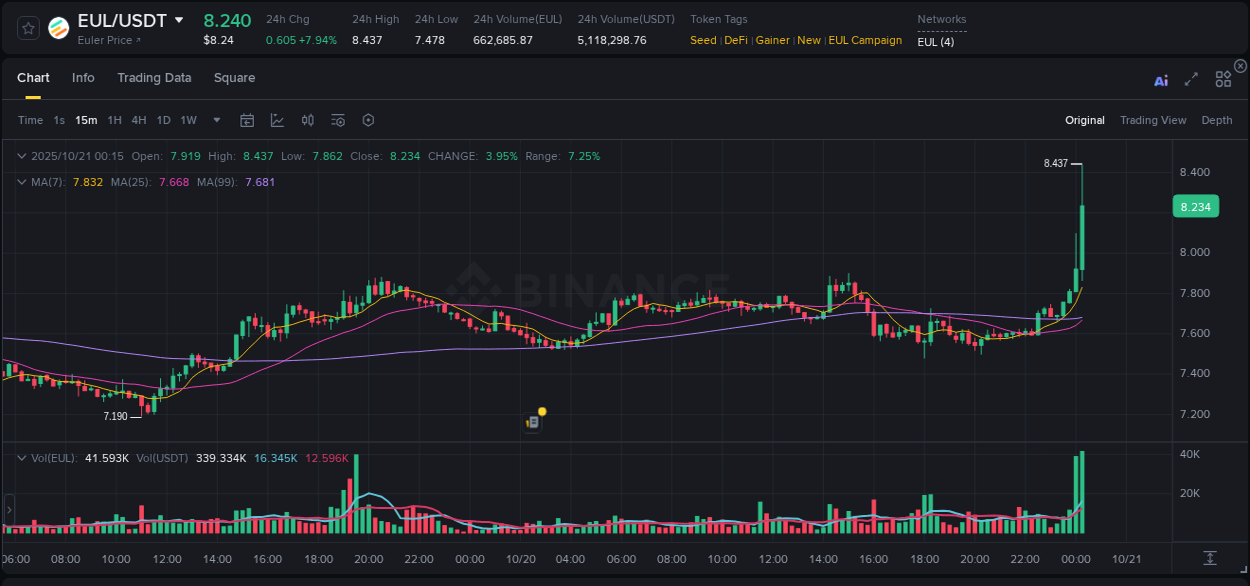Click the Euler Price link
This screenshot has height=586, width=1250.
click(x=109, y=40)
